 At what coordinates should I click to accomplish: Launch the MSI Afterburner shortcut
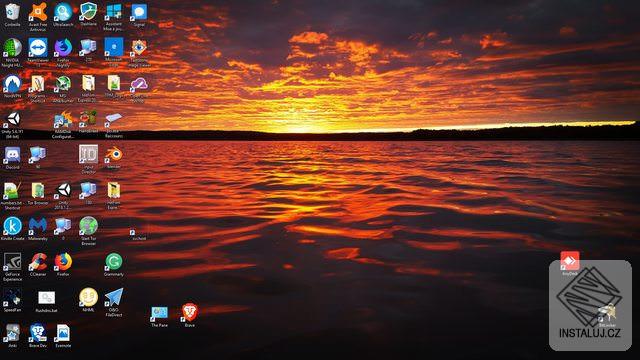coord(63,83)
